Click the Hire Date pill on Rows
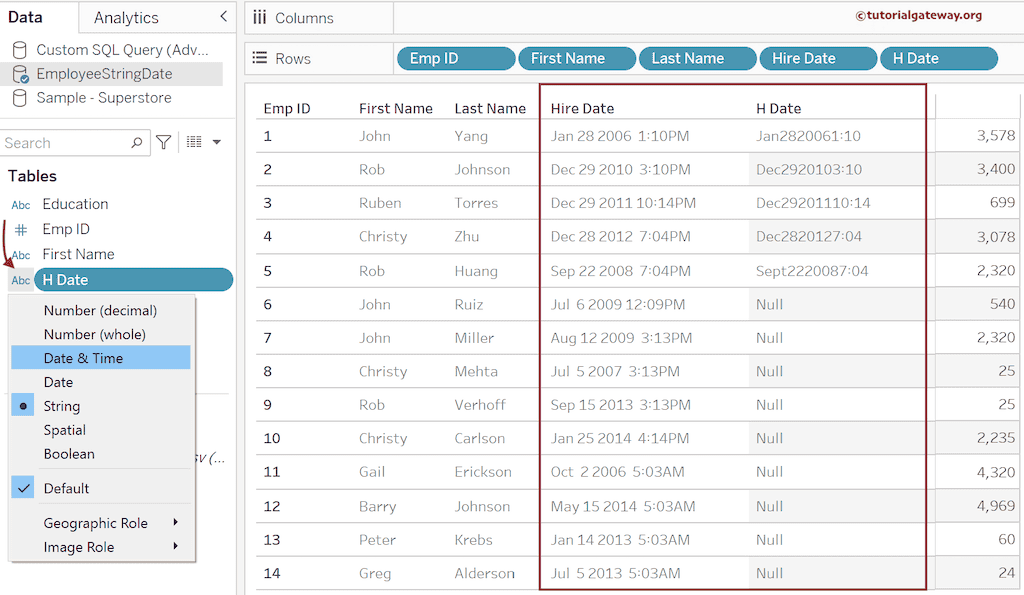 click(x=817, y=59)
